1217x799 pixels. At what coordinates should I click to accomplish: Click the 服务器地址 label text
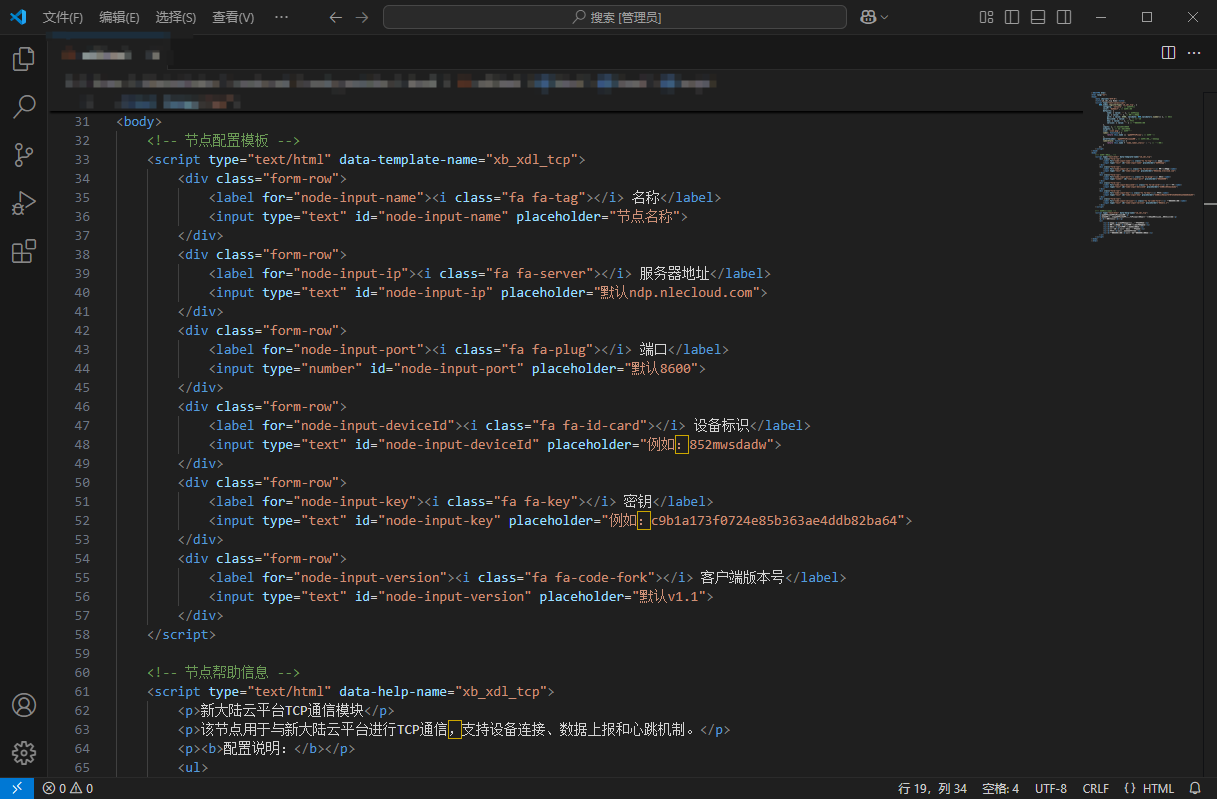(x=674, y=273)
